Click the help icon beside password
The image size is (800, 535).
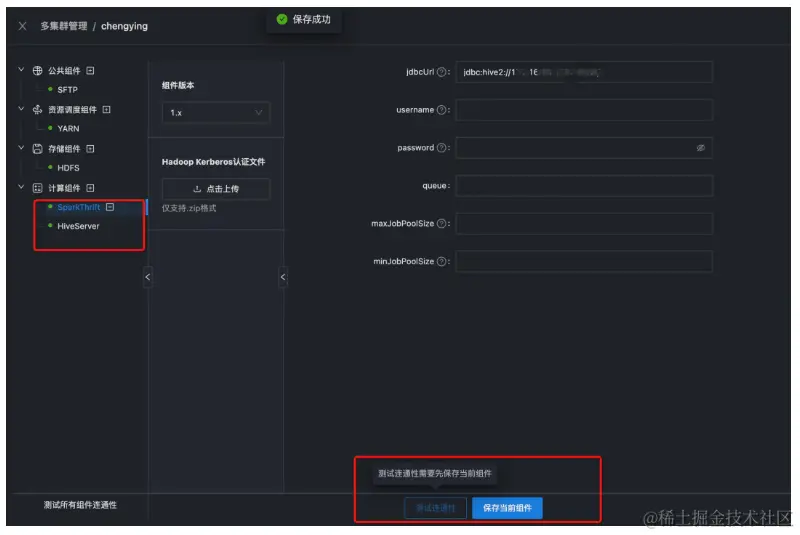coord(442,147)
